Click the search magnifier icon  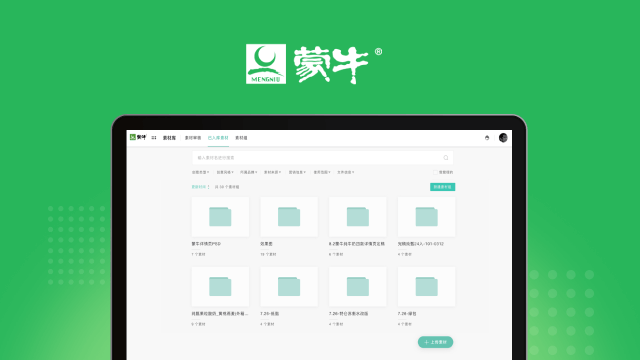coord(446,158)
